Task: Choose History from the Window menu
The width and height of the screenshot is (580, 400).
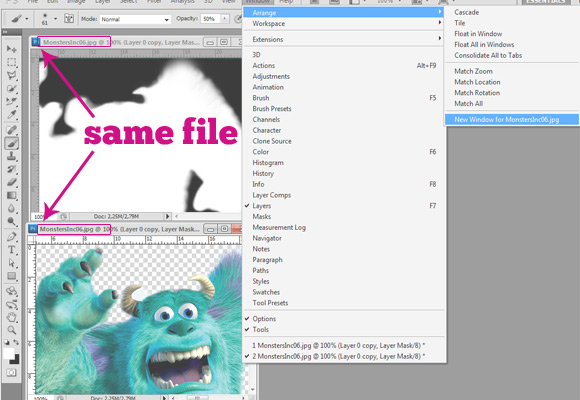Action: coord(343,173)
